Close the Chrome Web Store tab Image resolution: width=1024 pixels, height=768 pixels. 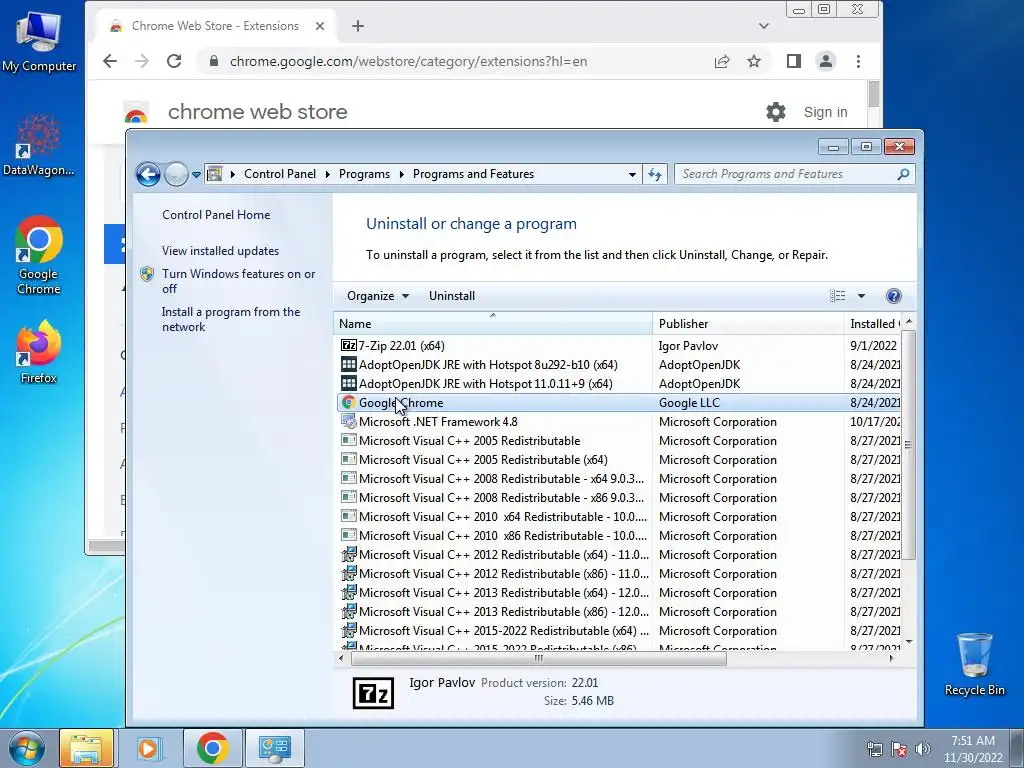pyautogui.click(x=320, y=26)
